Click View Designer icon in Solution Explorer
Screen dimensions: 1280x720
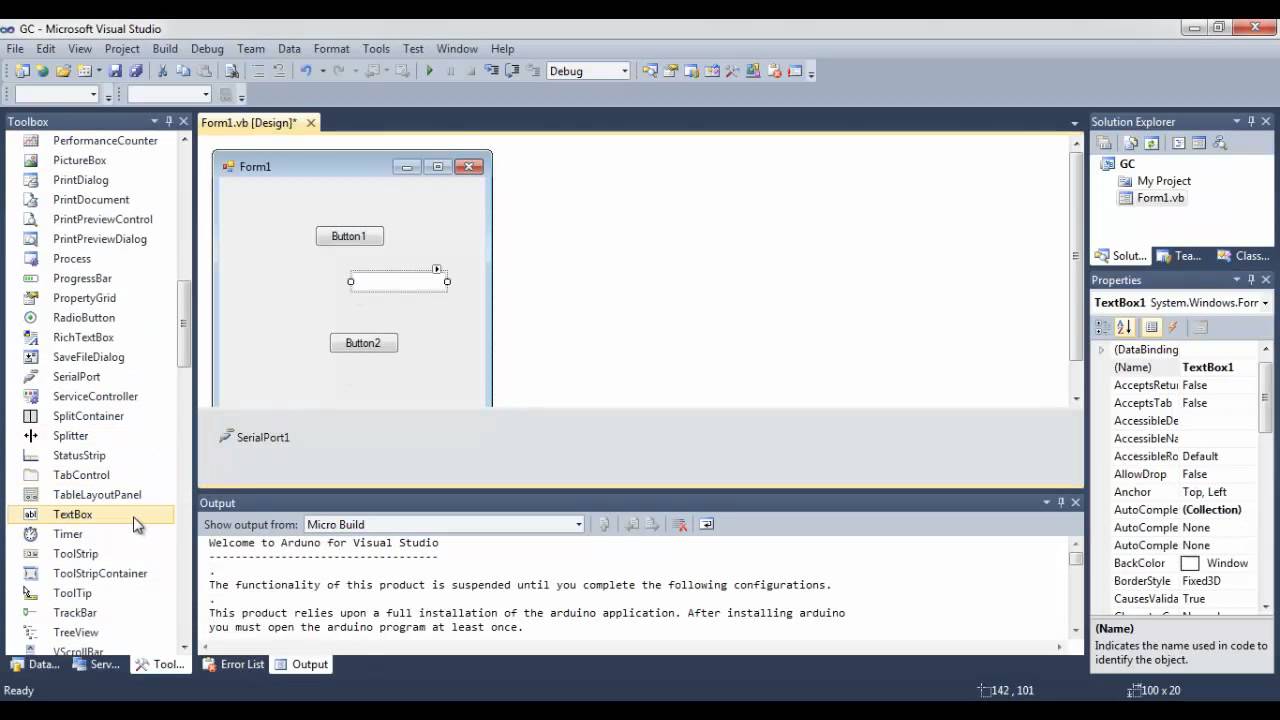[1199, 143]
